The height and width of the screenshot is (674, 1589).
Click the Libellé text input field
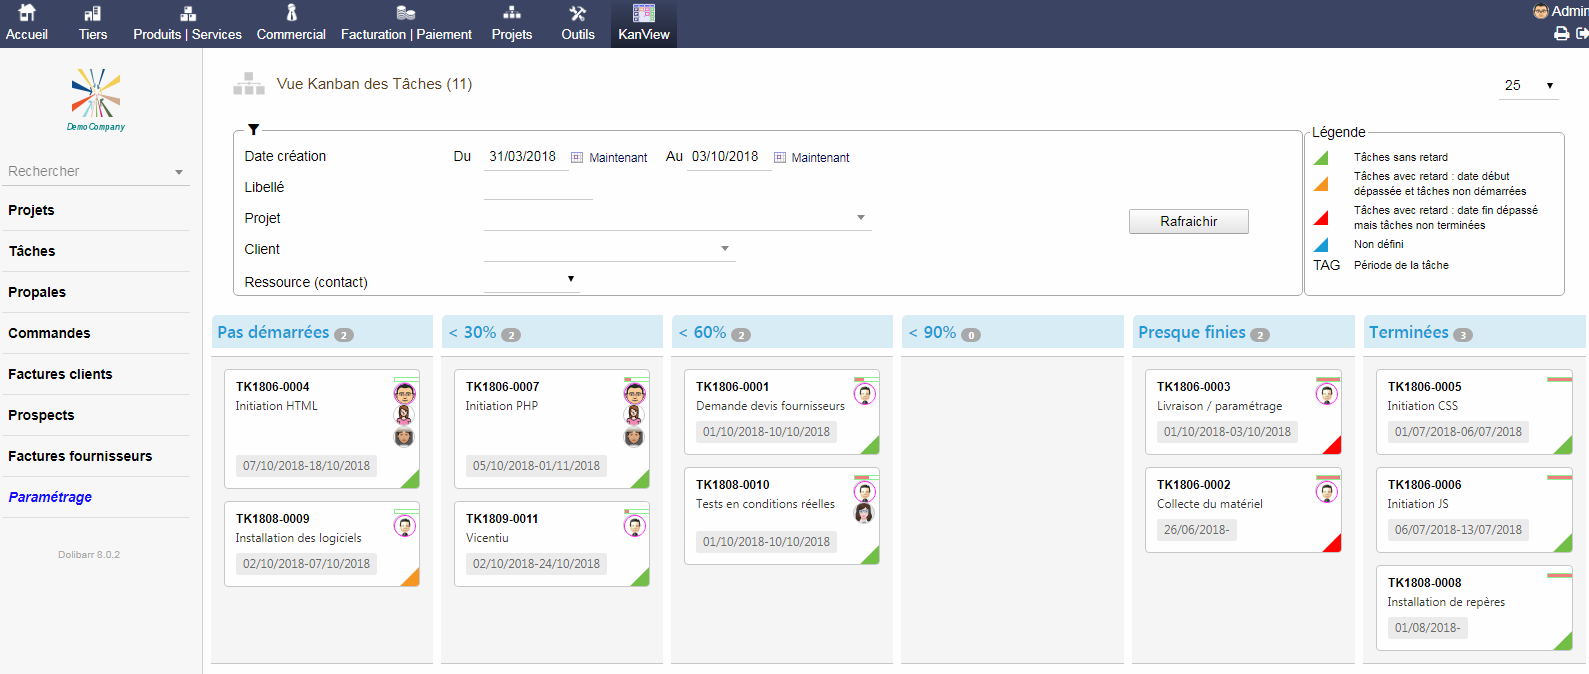538,187
